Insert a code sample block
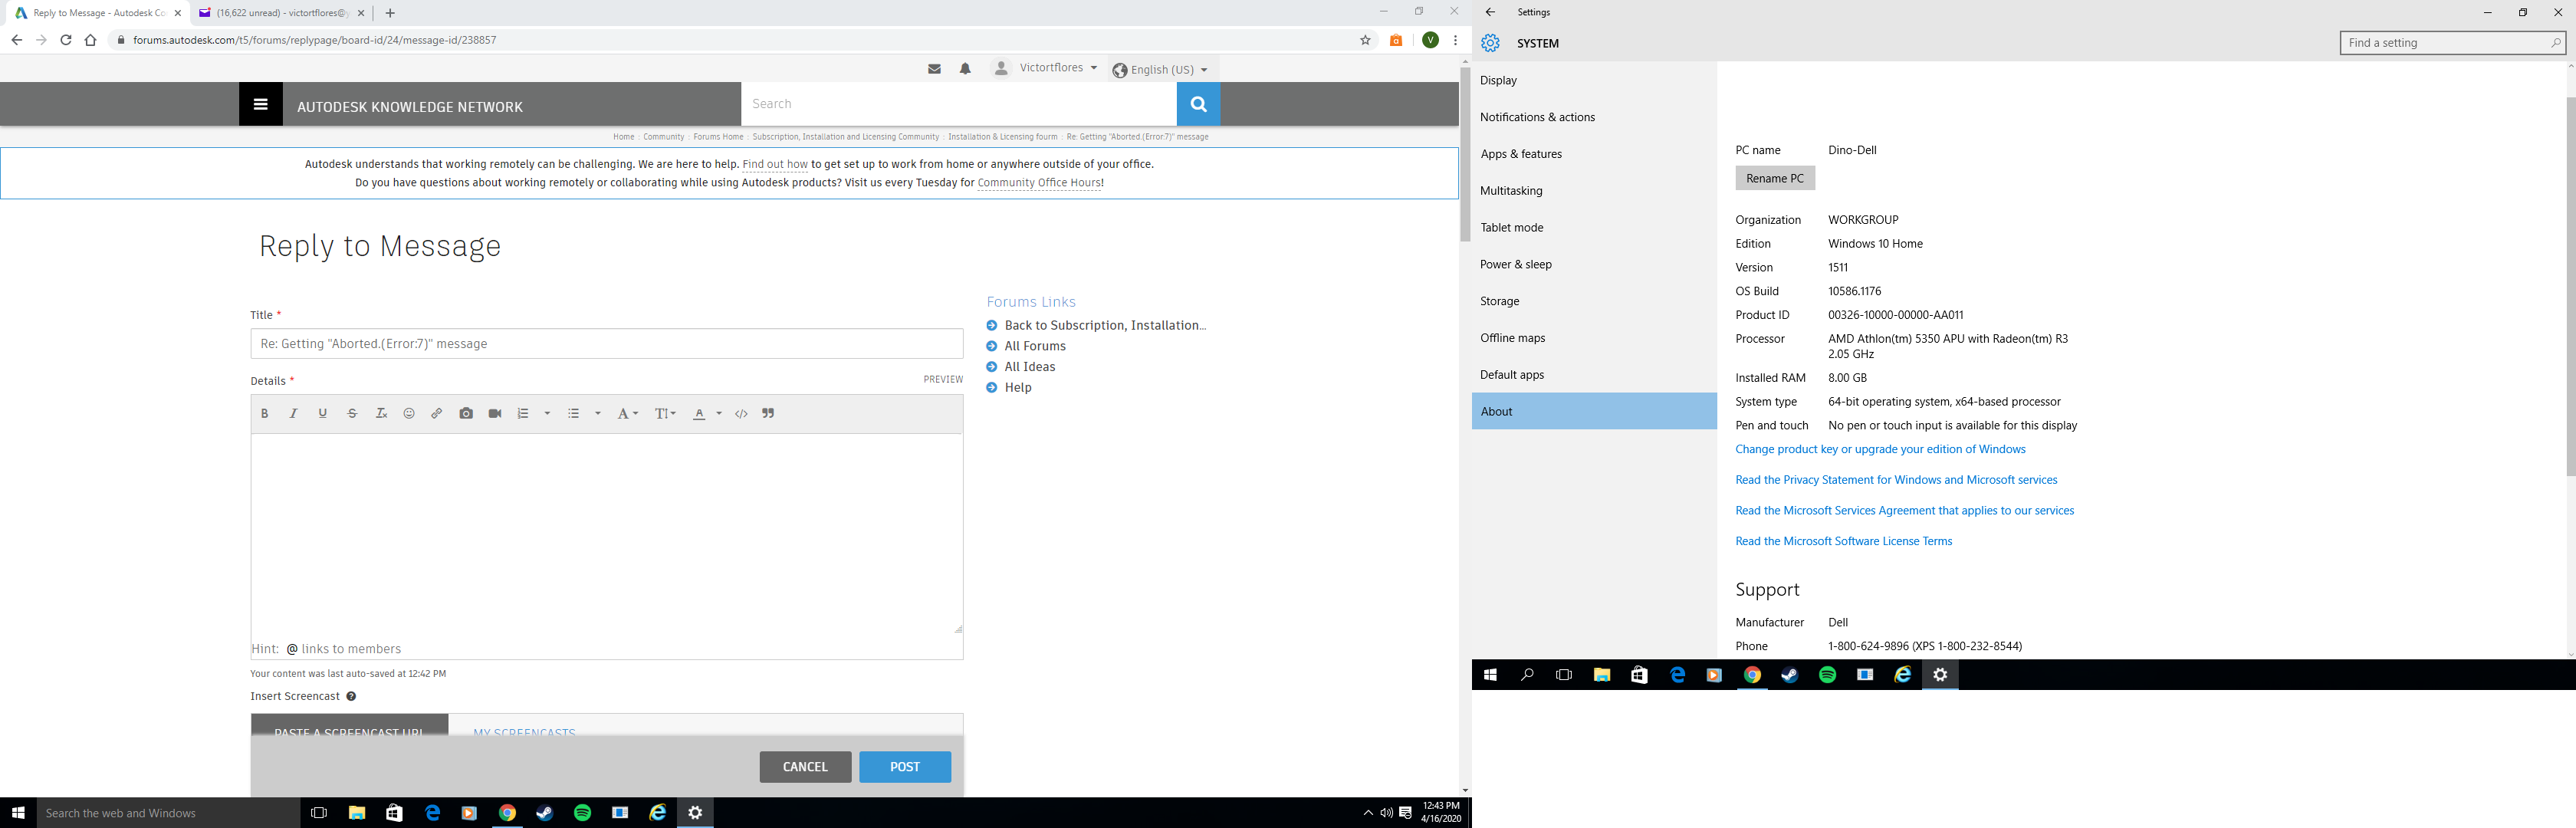This screenshot has width=2576, height=828. [x=741, y=413]
